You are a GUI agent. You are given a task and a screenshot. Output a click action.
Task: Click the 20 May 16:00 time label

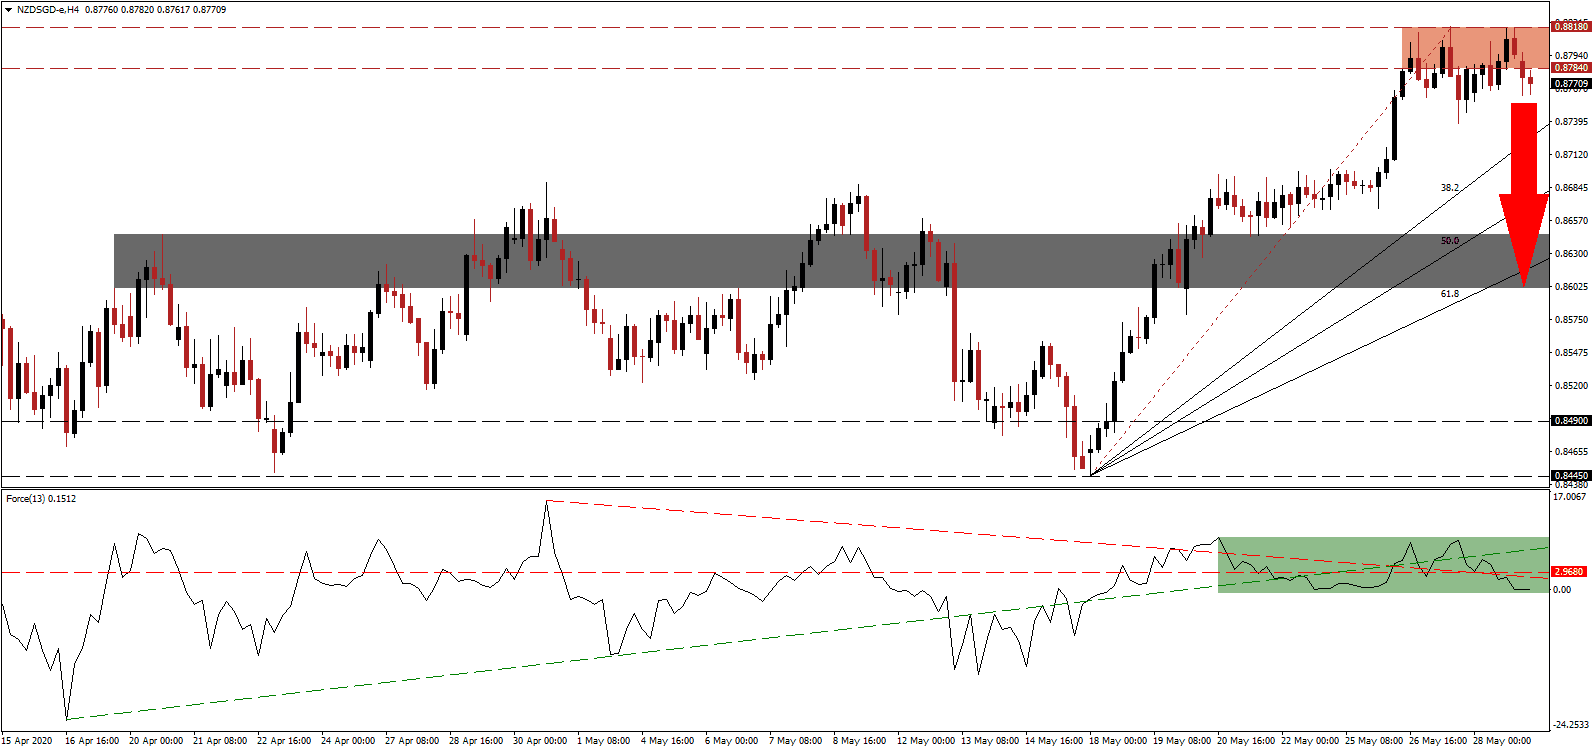1246,741
